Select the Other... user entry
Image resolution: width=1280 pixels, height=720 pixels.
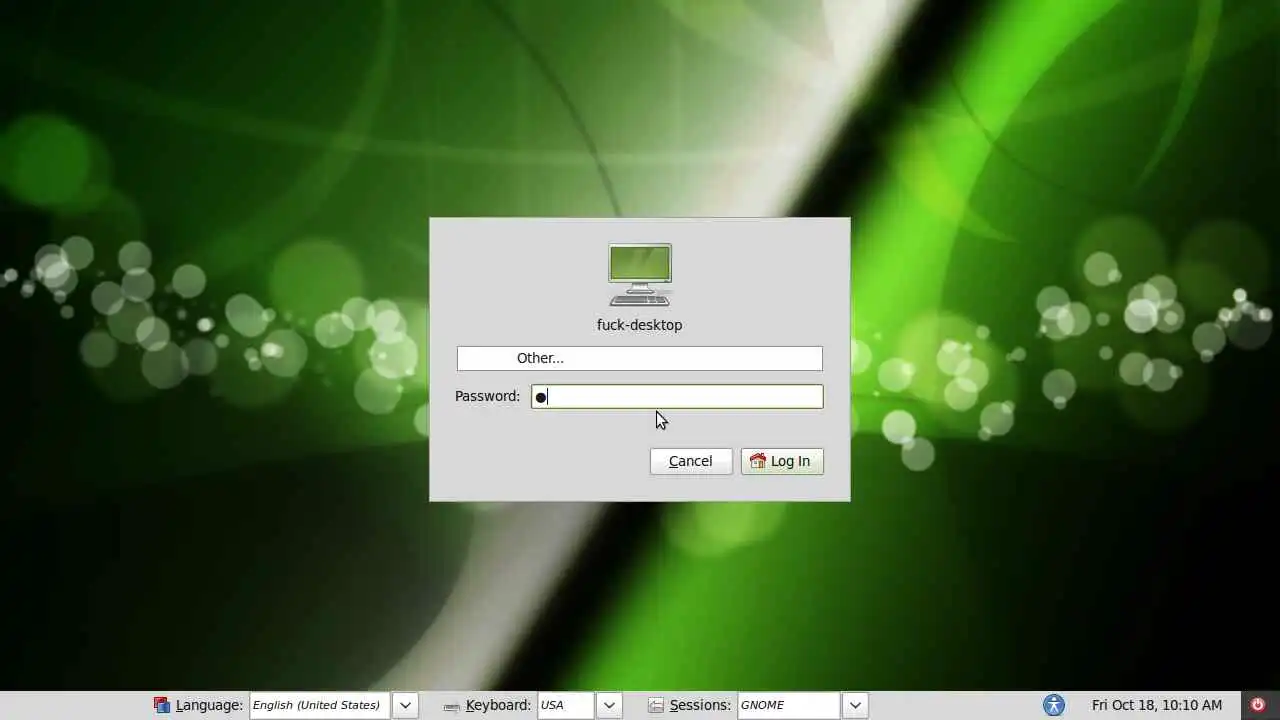coord(640,358)
